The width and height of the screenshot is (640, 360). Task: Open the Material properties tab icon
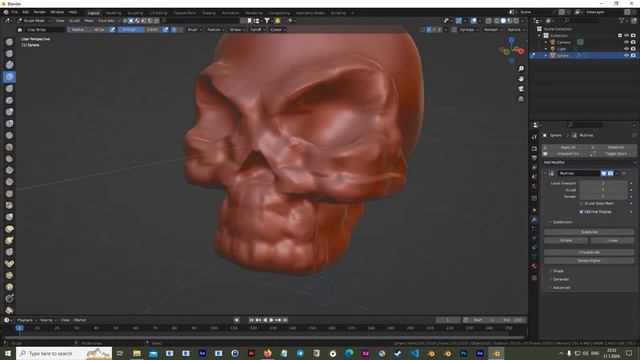pos(534,266)
